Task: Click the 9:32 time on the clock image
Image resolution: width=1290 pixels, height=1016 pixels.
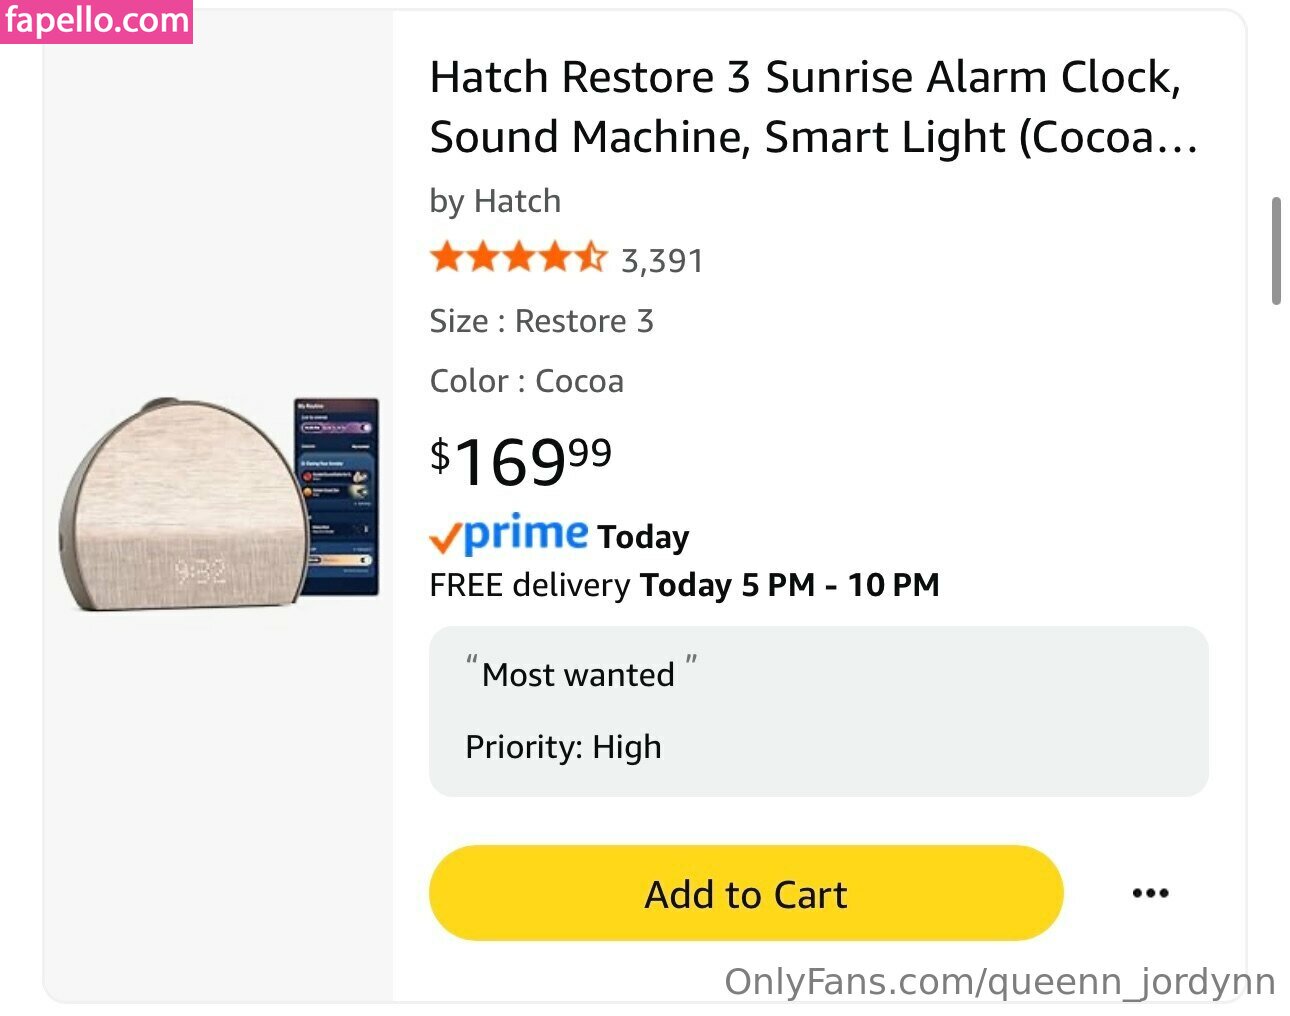Action: click(200, 572)
